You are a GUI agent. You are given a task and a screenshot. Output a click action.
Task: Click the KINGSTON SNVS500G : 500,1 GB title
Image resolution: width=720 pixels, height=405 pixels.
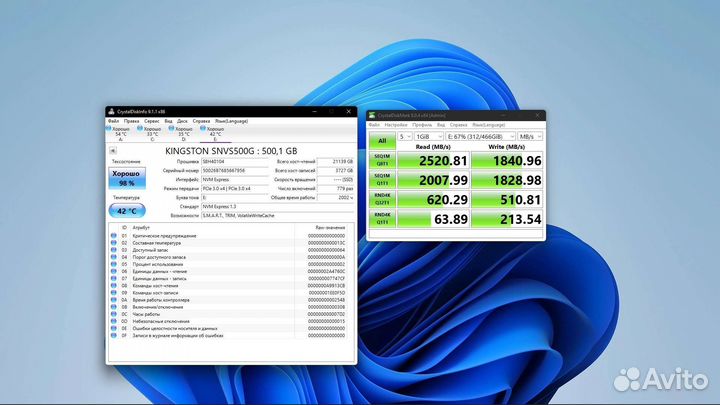click(x=231, y=151)
